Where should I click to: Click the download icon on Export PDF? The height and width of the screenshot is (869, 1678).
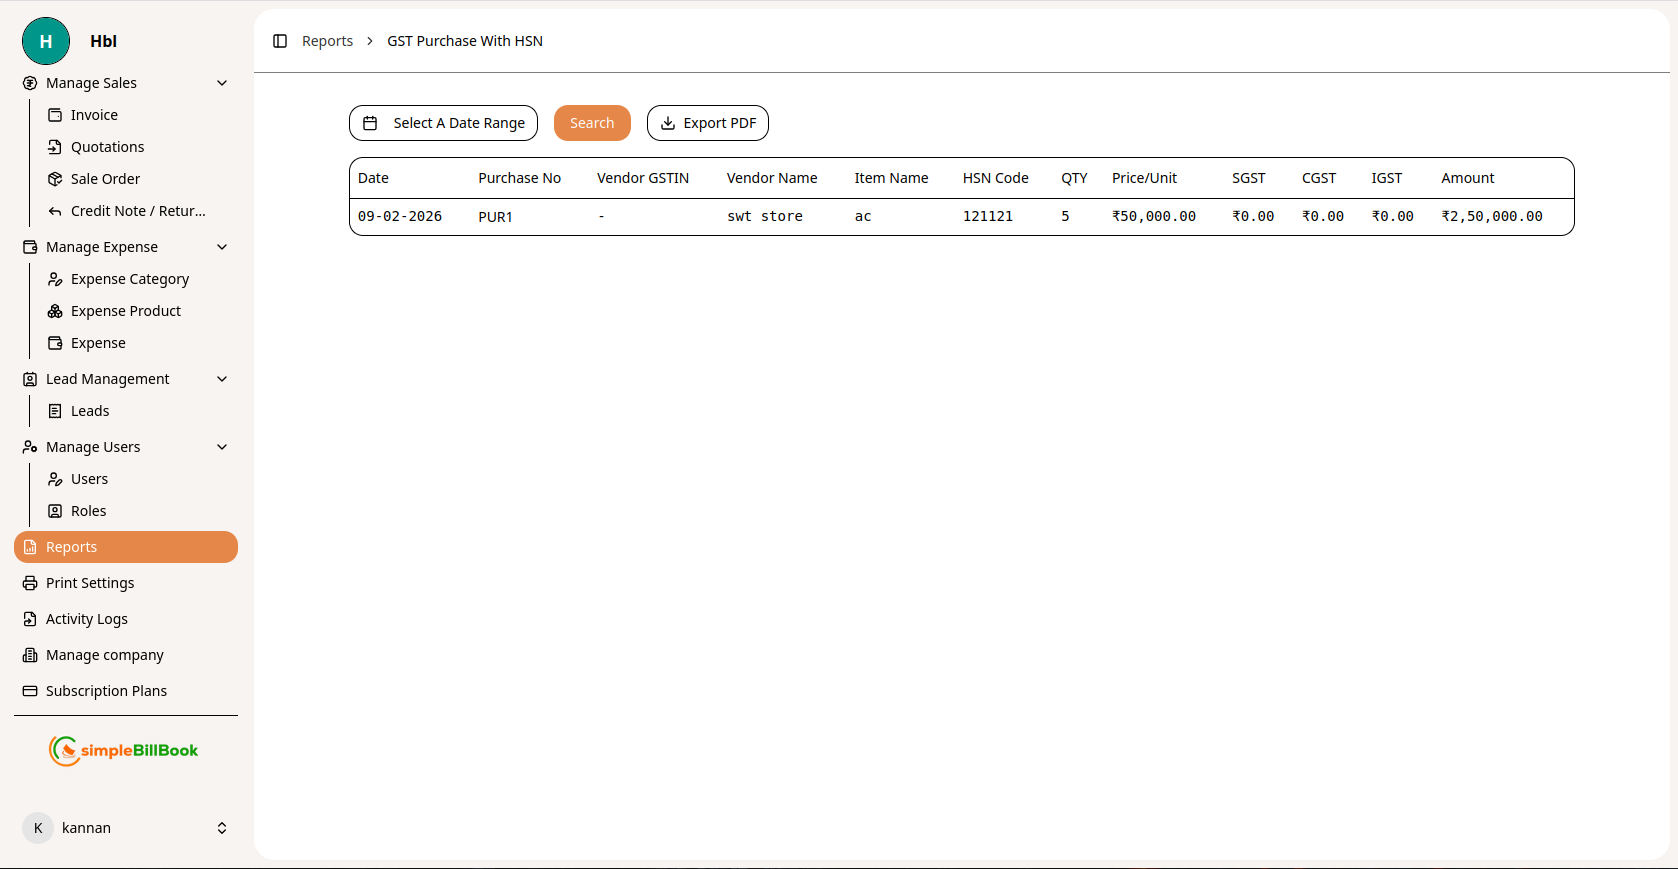point(668,123)
